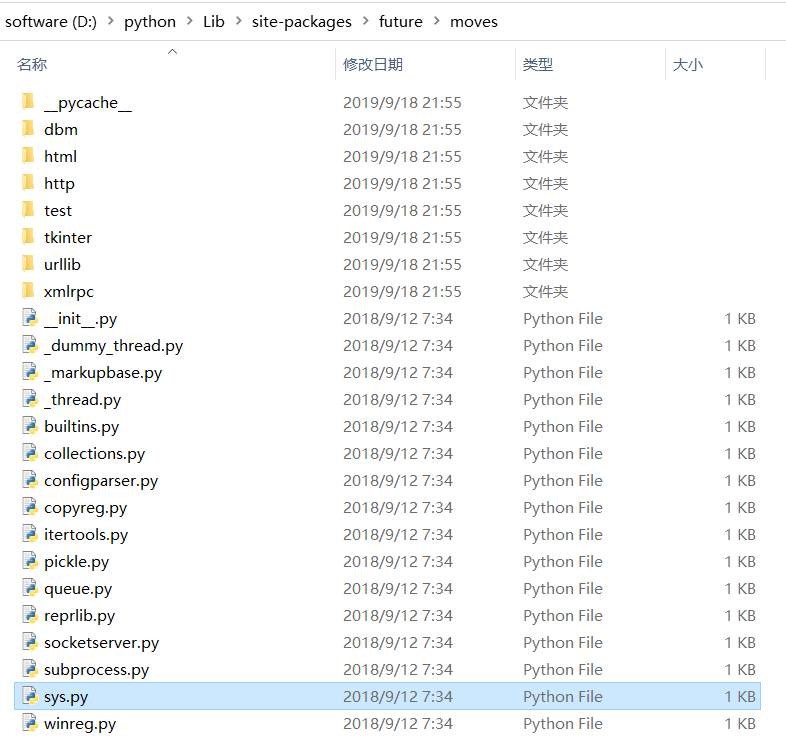Select the configparser.py file name
Image resolution: width=786 pixels, height=743 pixels.
pyautogui.click(x=101, y=481)
